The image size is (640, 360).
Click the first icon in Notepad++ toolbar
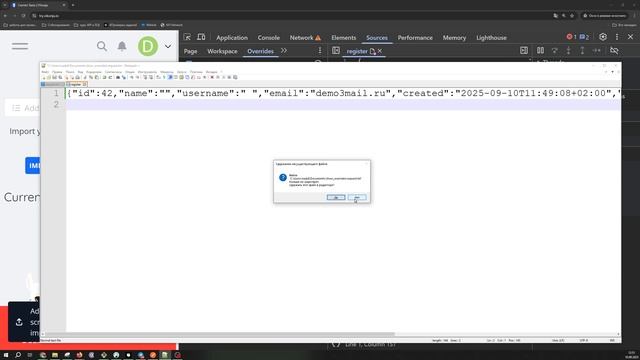[43, 77]
